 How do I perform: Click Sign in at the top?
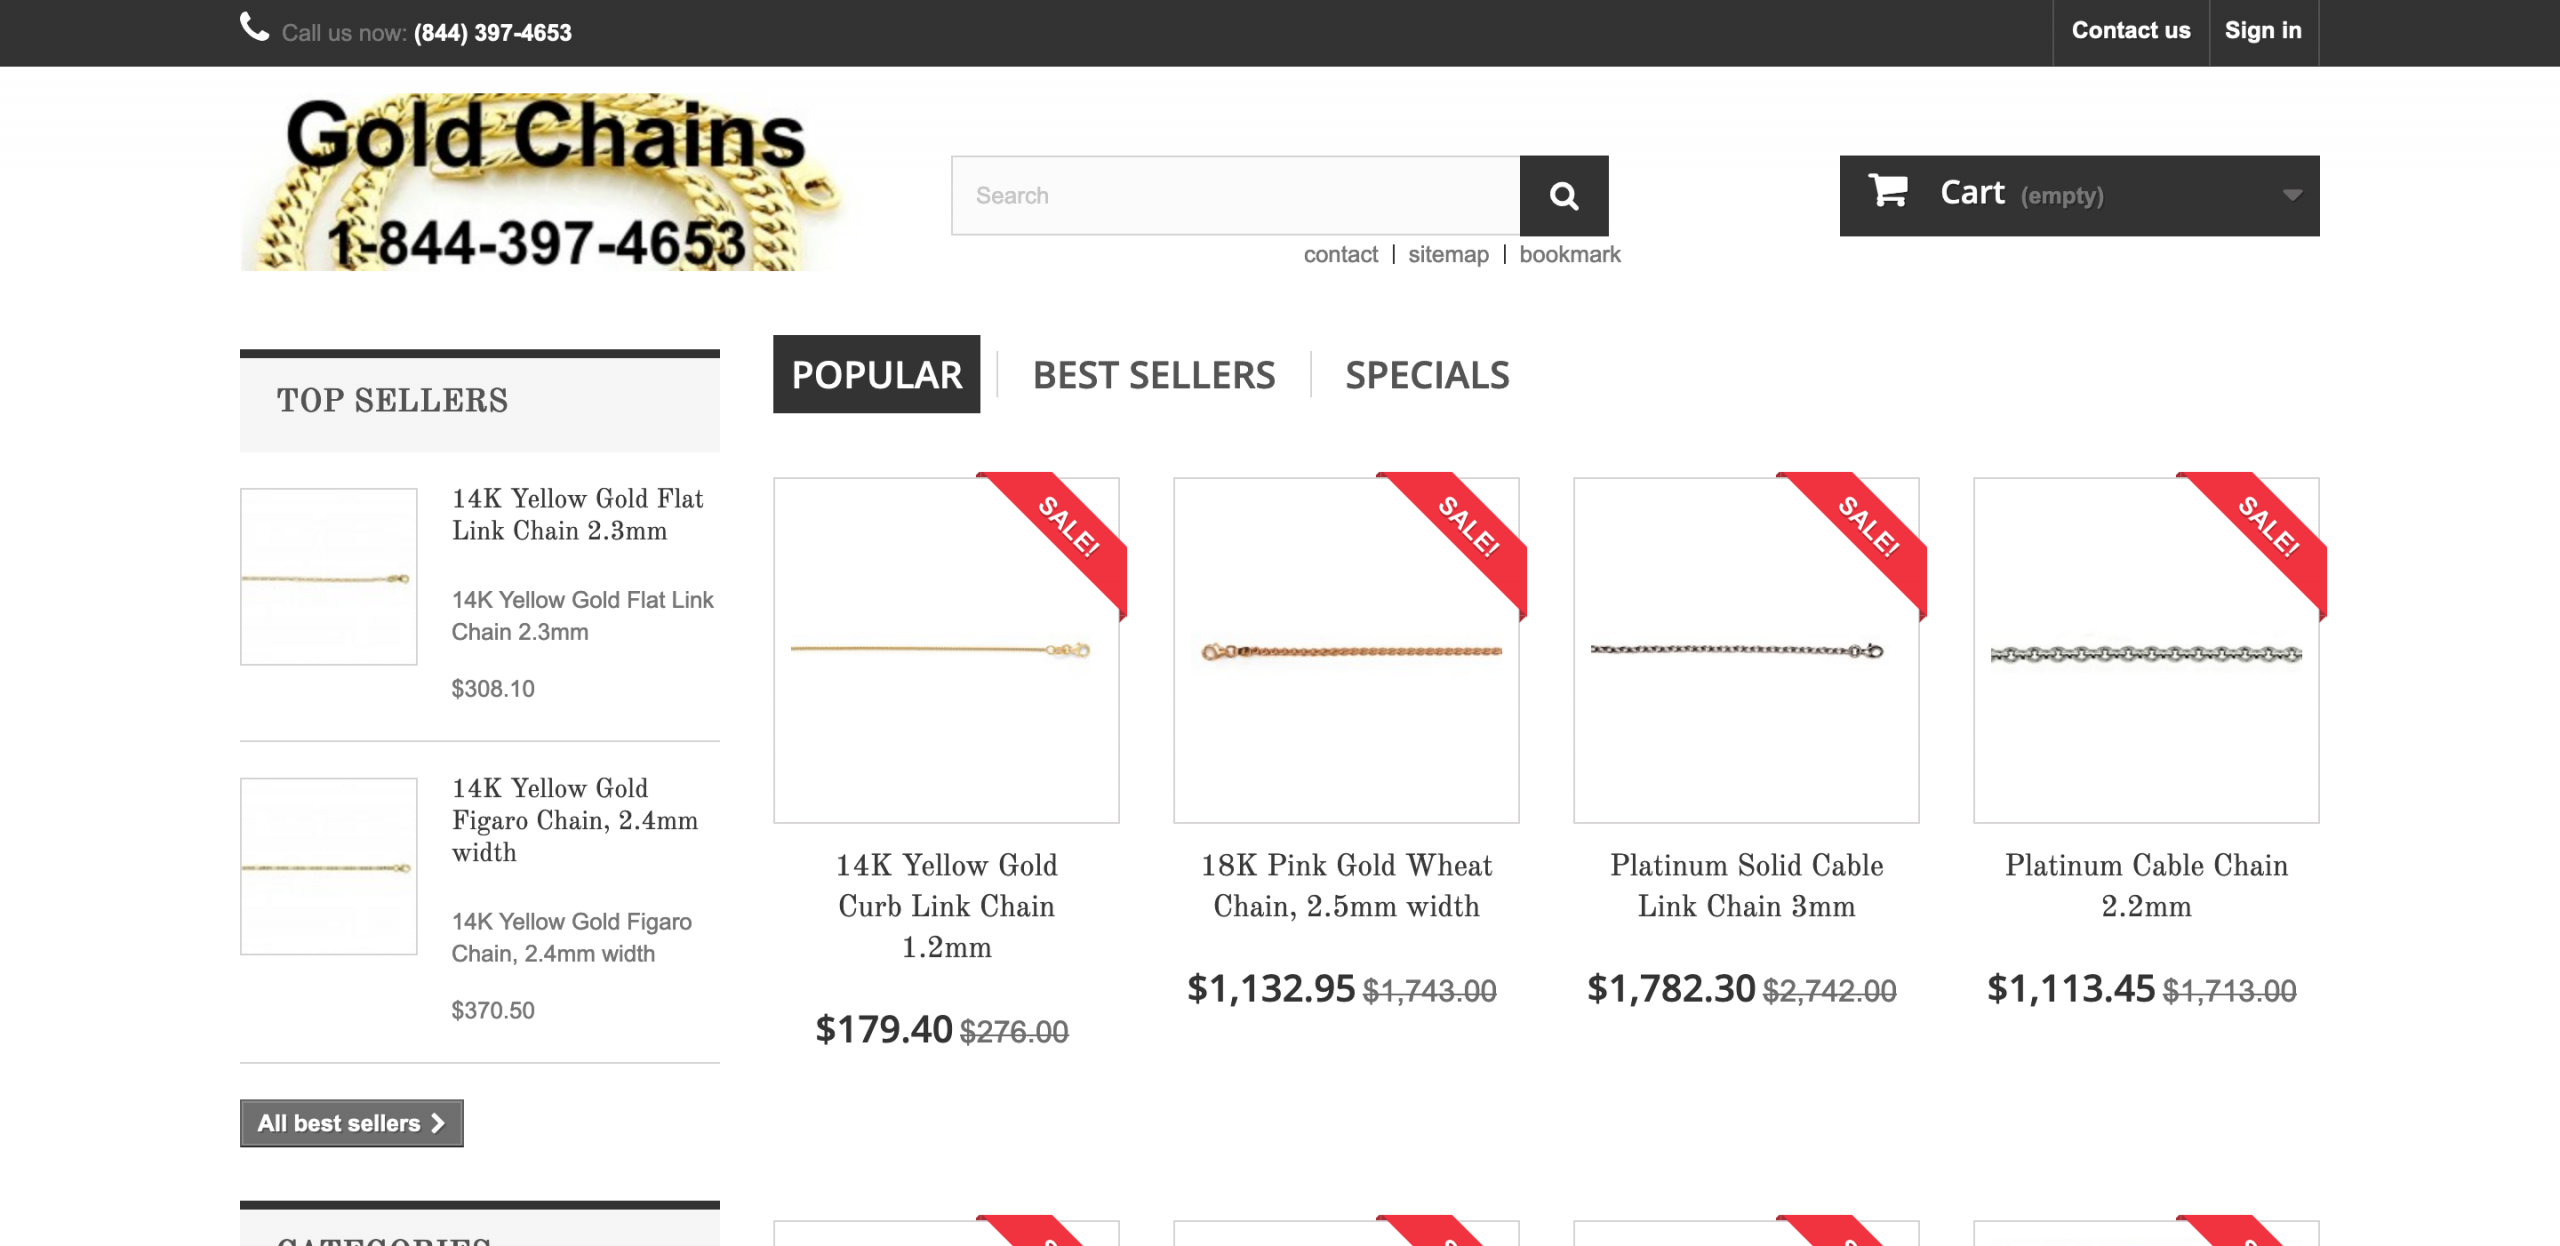click(2262, 31)
